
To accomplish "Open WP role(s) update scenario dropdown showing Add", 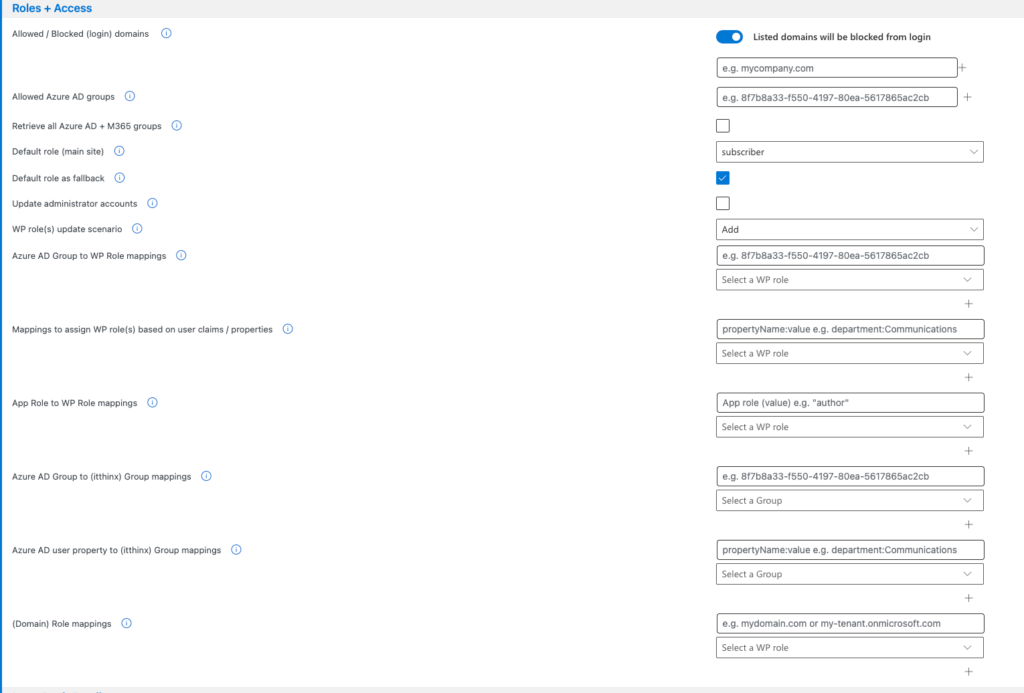I will coord(850,229).
